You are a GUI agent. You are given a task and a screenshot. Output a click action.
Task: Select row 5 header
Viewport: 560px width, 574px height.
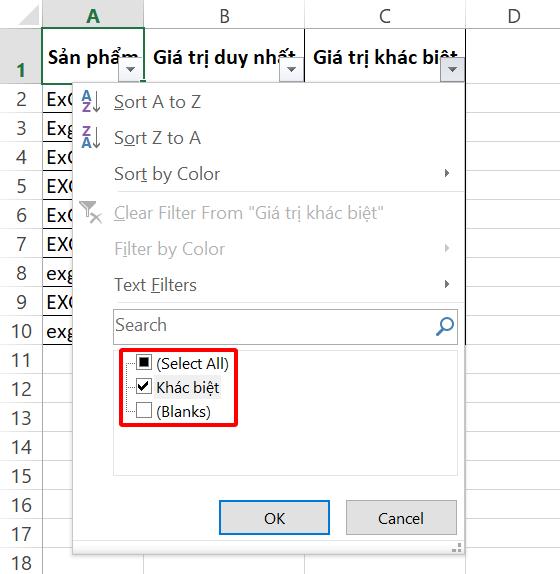21,186
